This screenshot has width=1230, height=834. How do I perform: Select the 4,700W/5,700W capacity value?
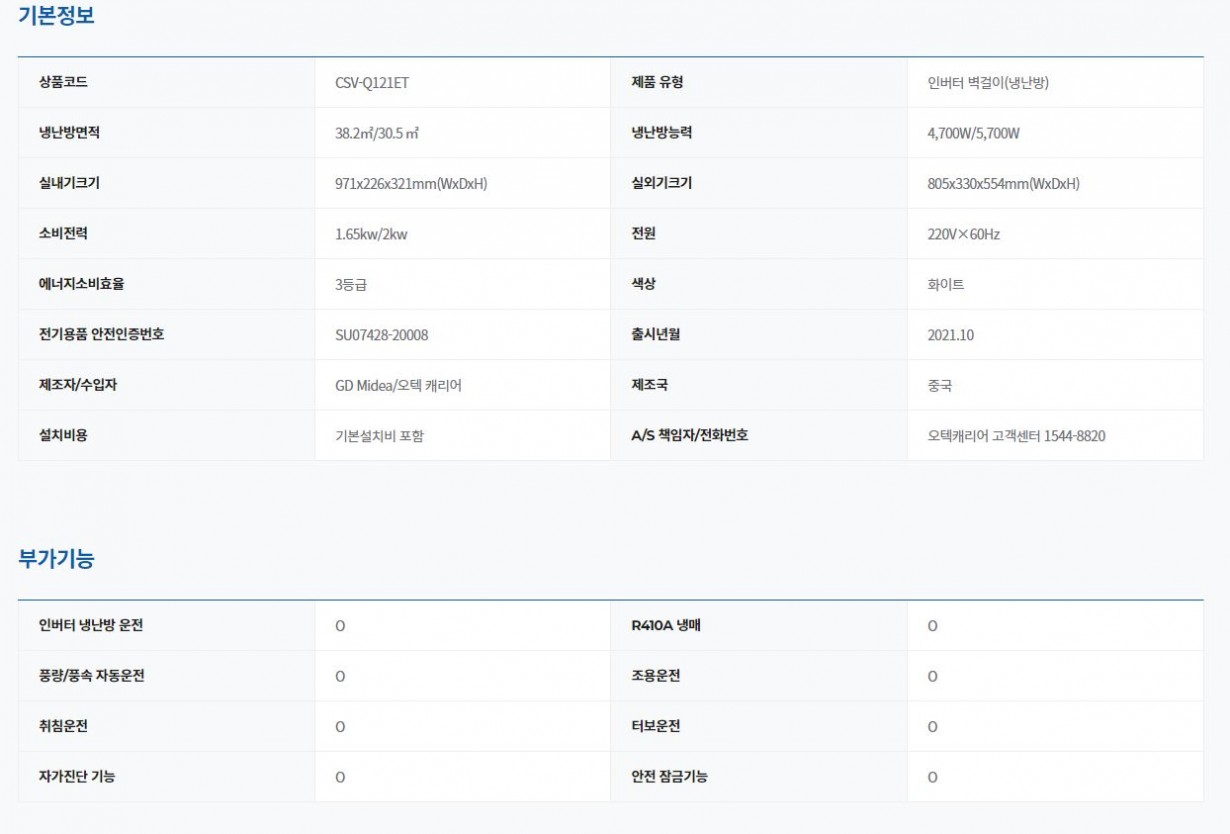point(973,133)
